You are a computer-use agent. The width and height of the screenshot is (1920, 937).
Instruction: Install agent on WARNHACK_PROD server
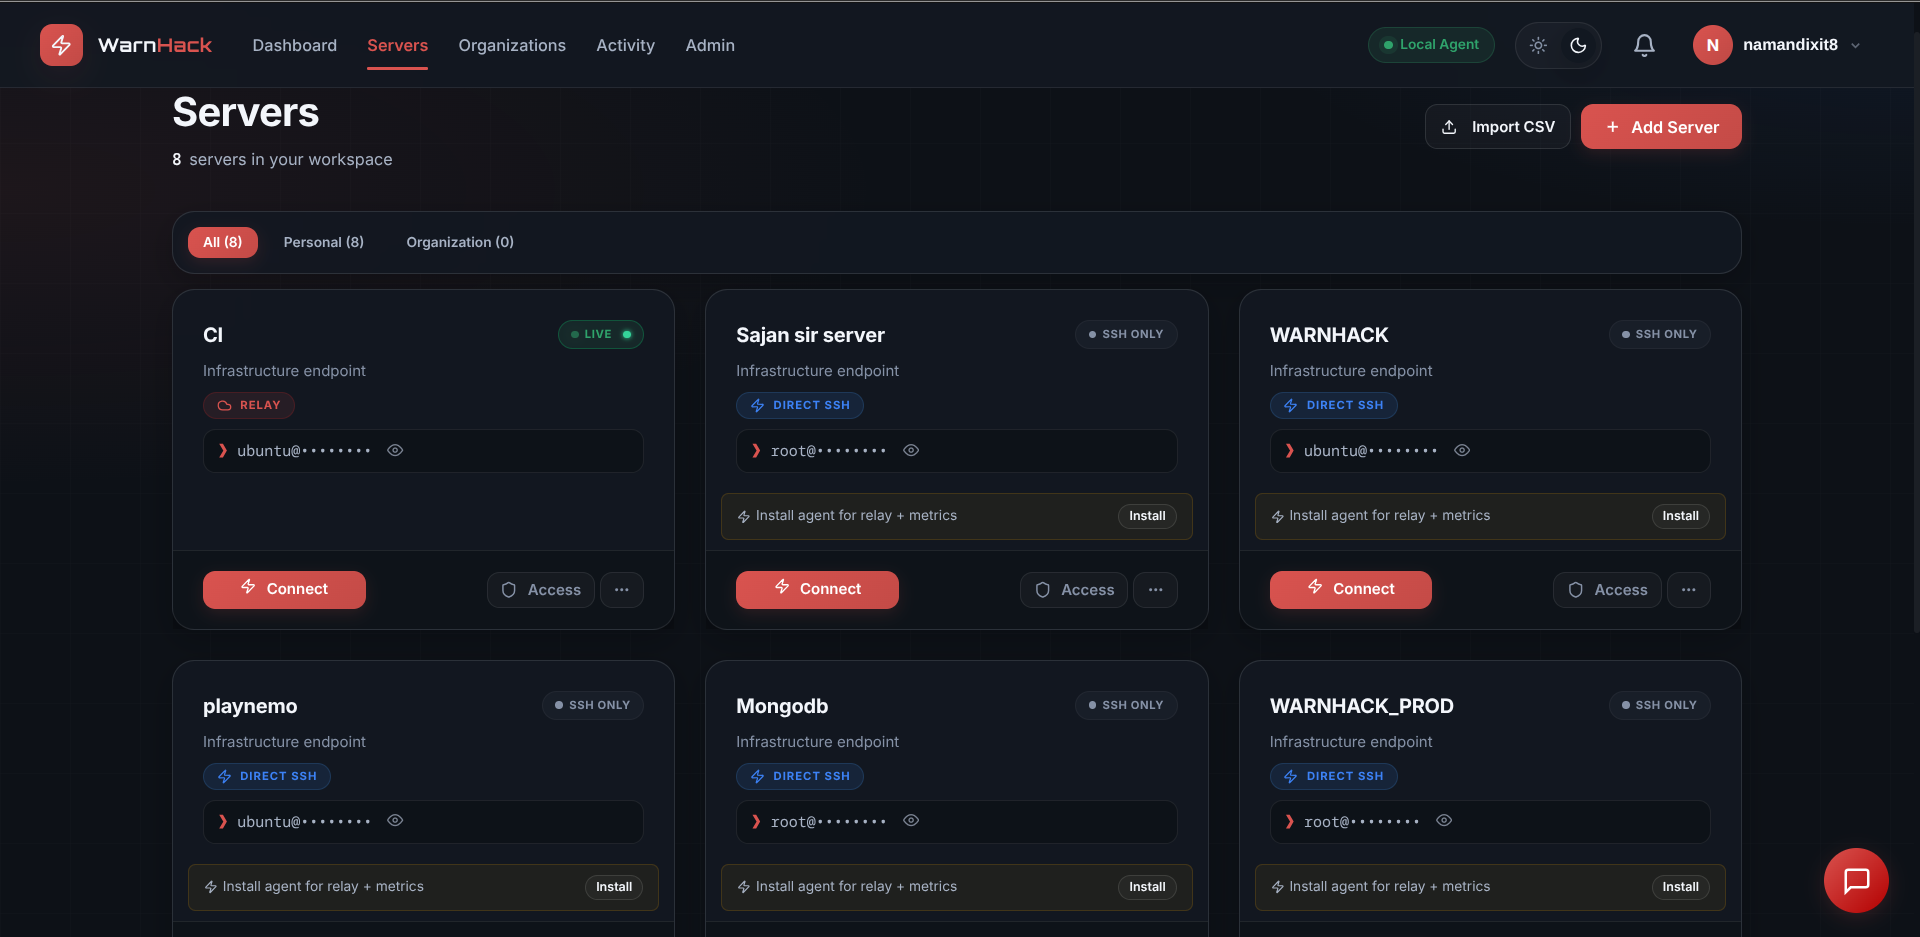point(1680,887)
